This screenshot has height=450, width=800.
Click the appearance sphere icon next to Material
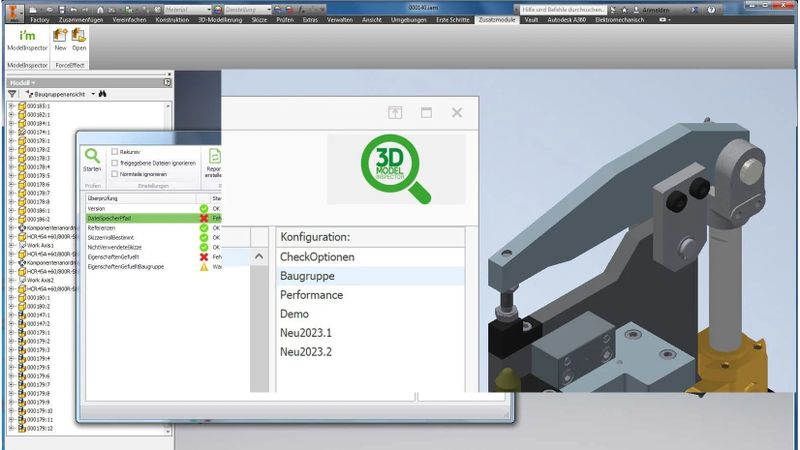(218, 10)
